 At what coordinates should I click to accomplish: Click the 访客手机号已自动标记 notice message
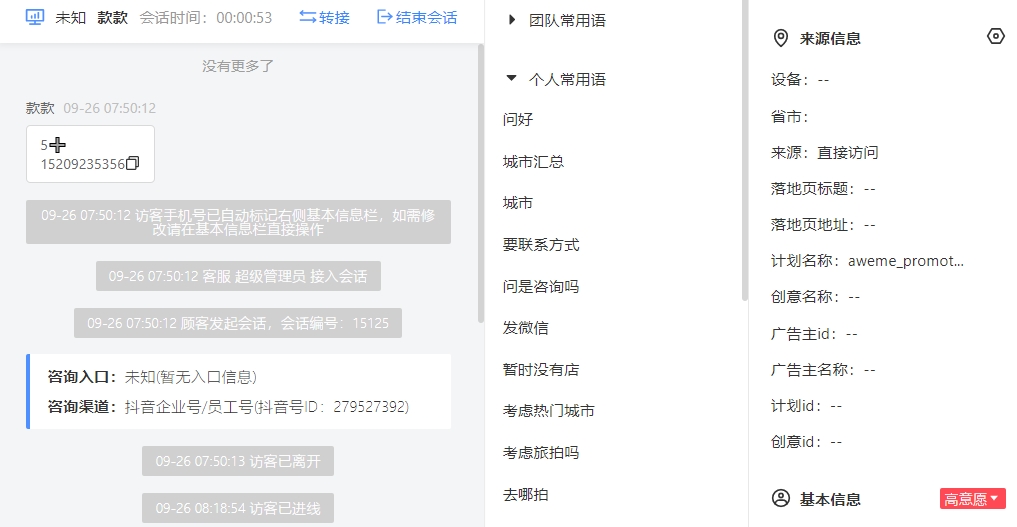pyautogui.click(x=238, y=222)
